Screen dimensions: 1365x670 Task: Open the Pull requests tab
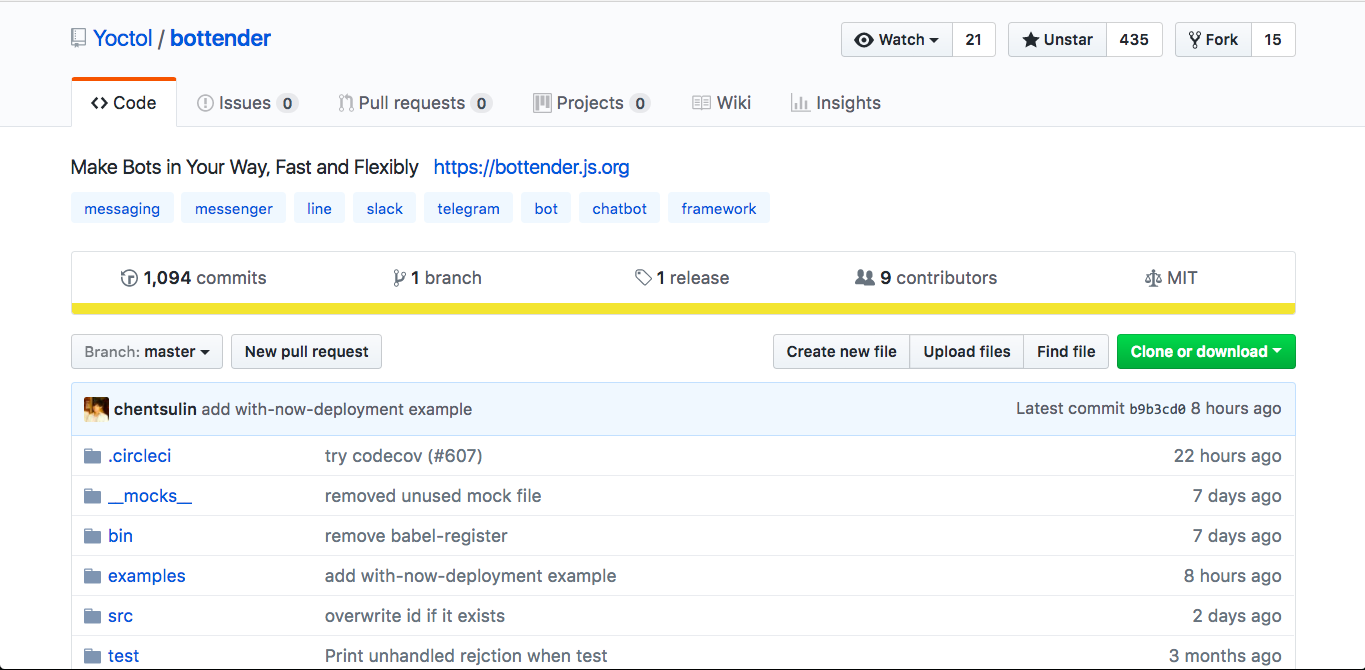415,103
